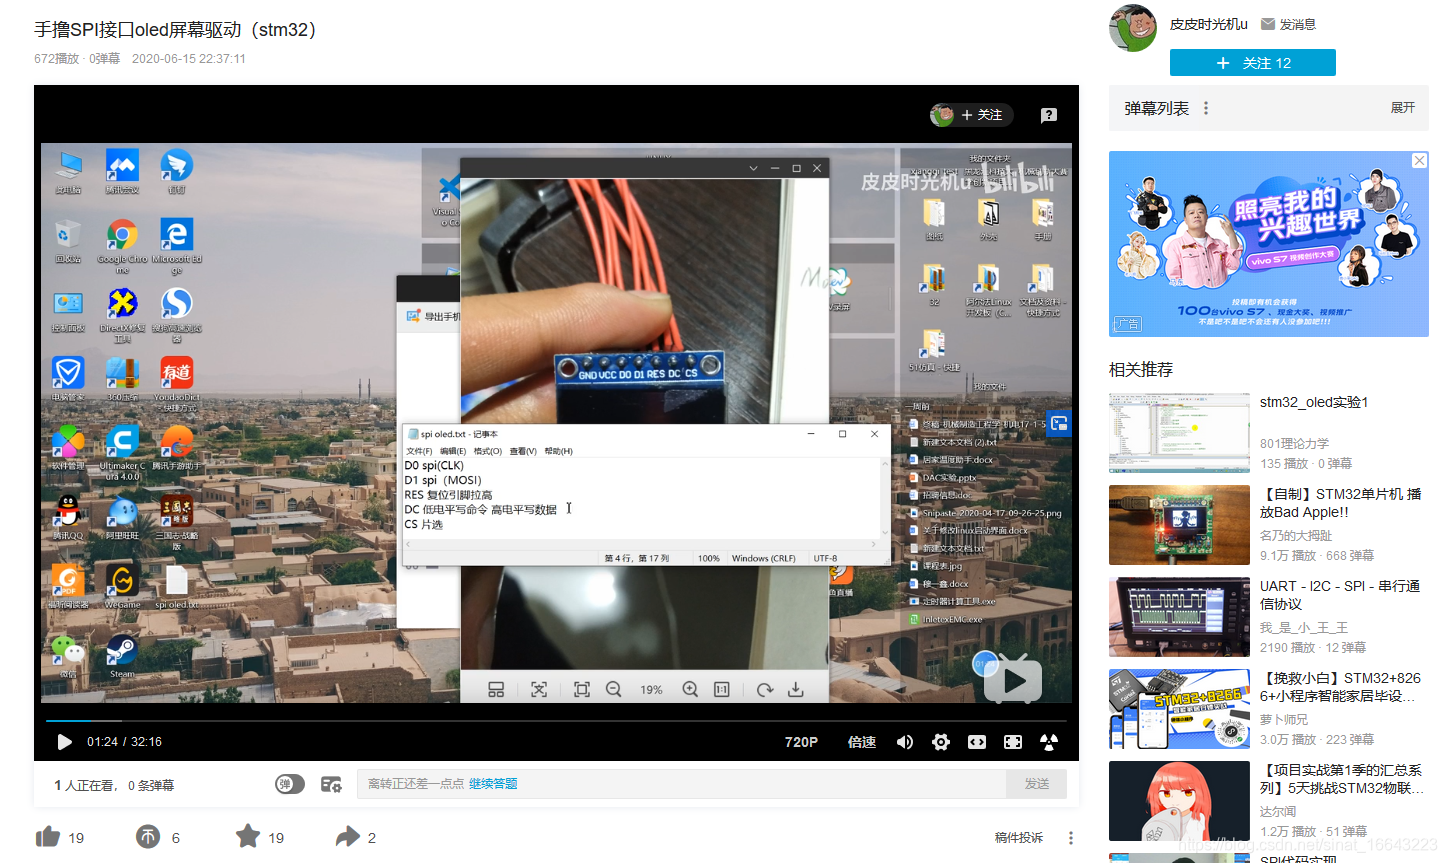
Task: Click Steam desktop icon
Action: point(122,656)
